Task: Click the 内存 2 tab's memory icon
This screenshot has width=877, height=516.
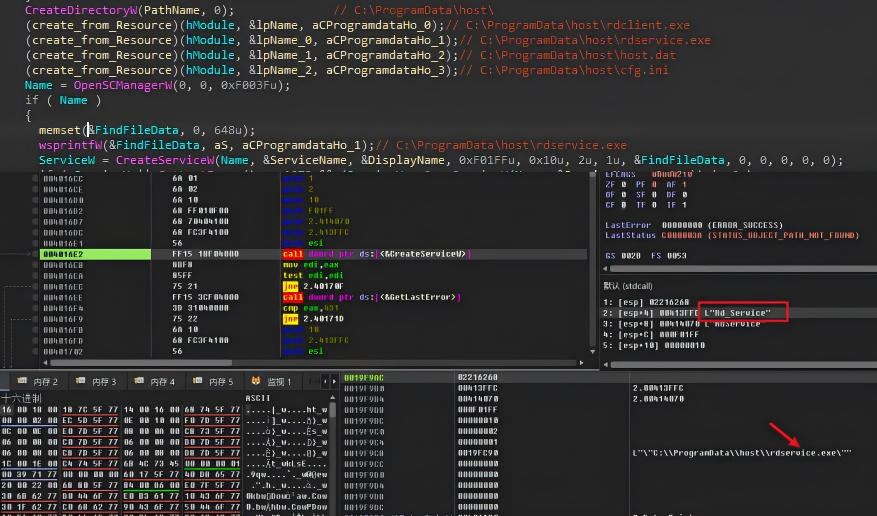Action: click(x=22, y=381)
